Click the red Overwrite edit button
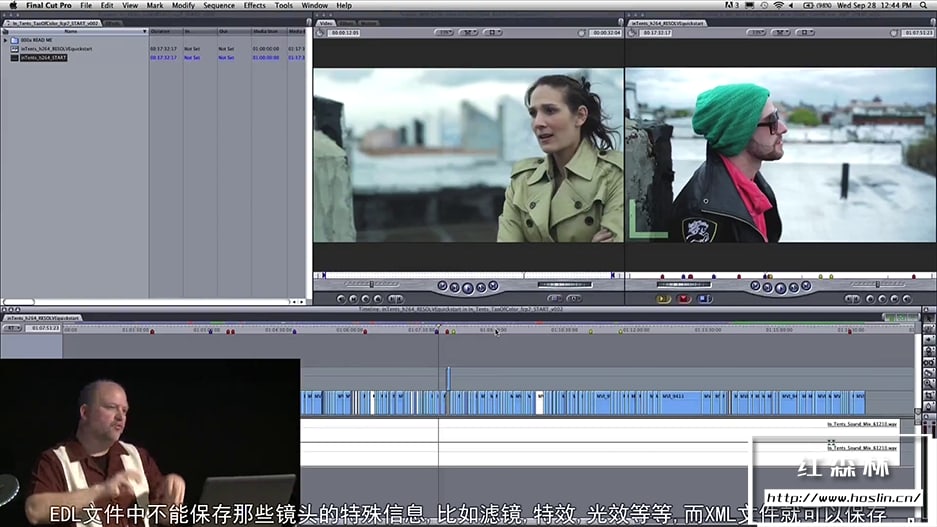The image size is (937, 527). point(684,299)
